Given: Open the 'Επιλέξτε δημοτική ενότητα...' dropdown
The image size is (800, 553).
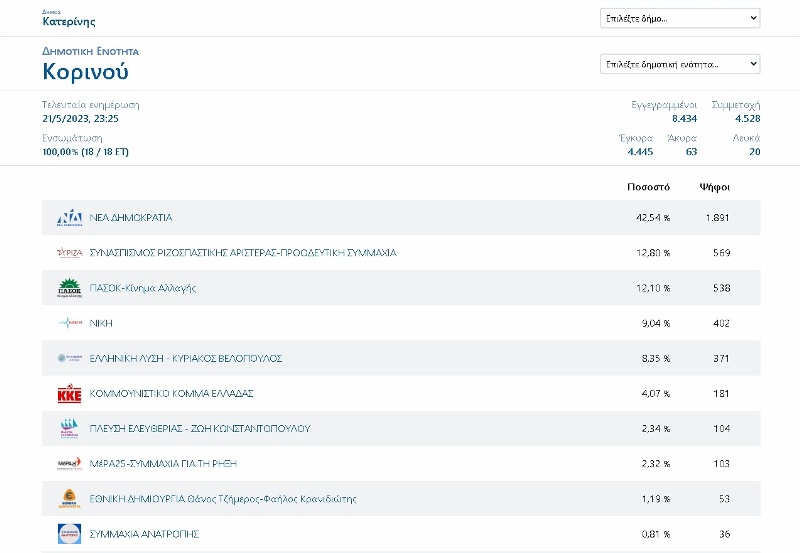Looking at the screenshot, I should (680, 64).
